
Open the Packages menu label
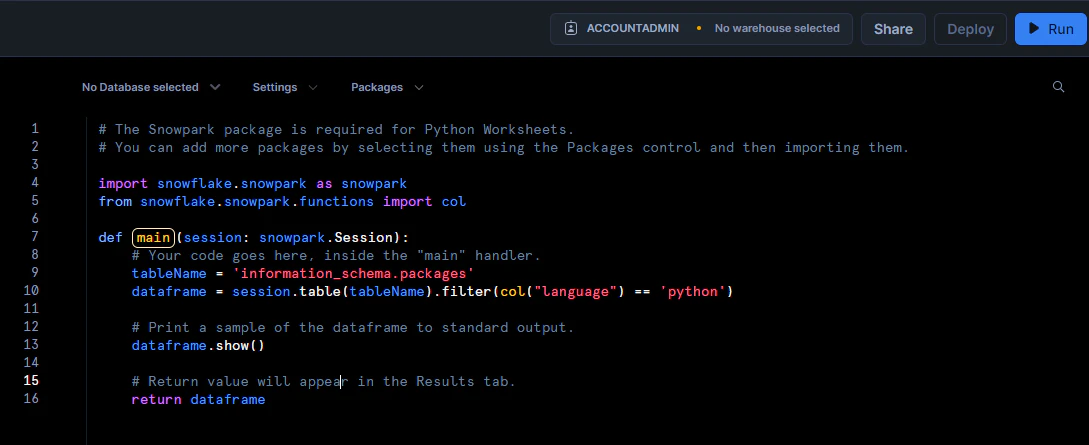pyautogui.click(x=377, y=87)
